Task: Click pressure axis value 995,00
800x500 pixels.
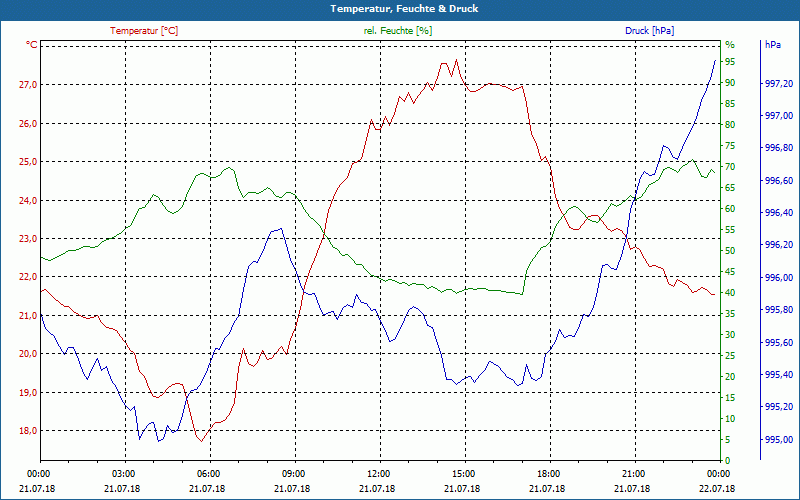Action: point(780,440)
